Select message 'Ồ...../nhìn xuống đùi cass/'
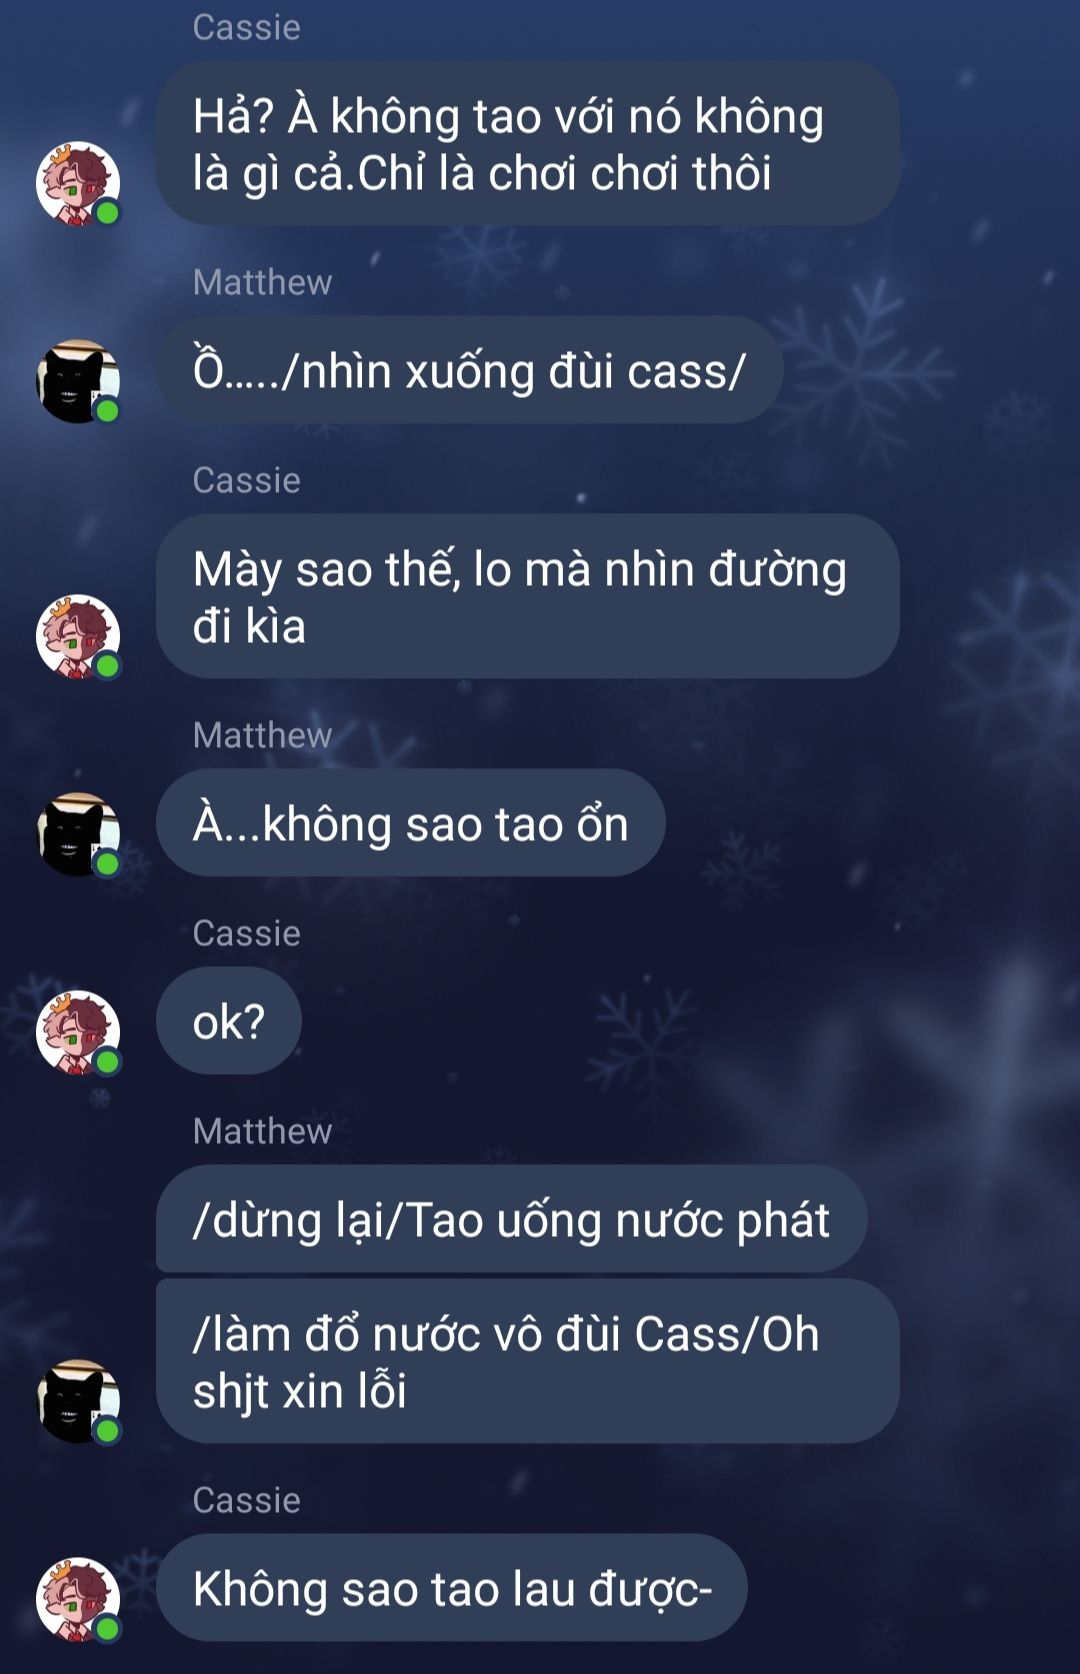This screenshot has height=1674, width=1080. coord(469,370)
